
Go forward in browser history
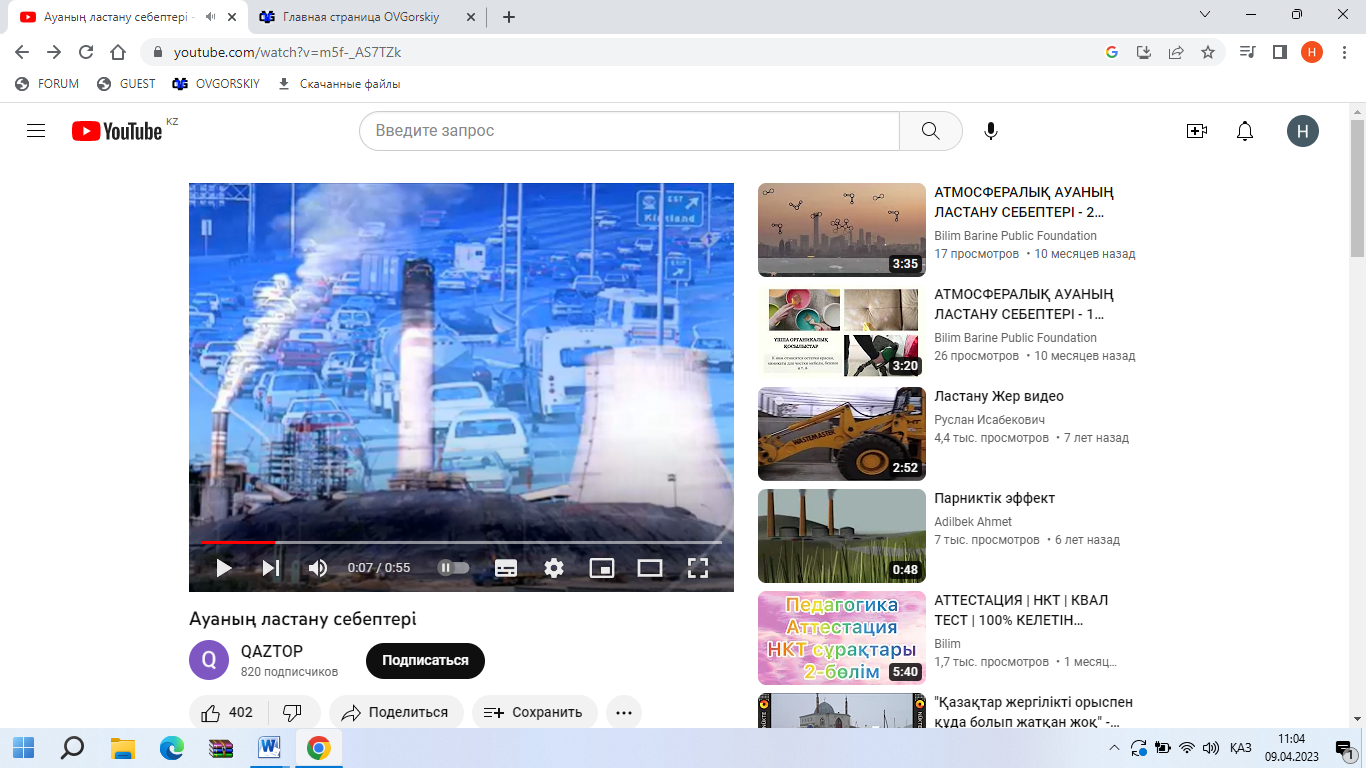pyautogui.click(x=54, y=52)
